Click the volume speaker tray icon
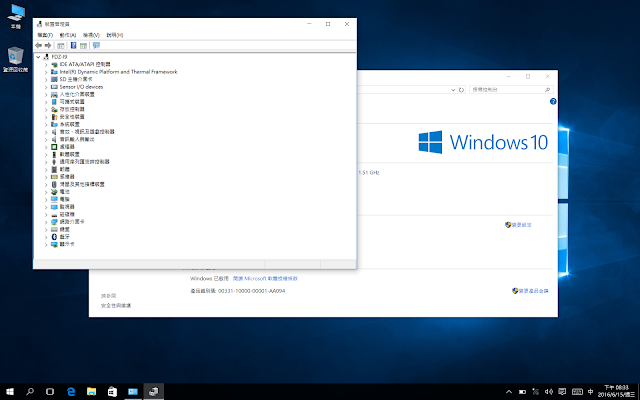Screen dimensions: 640x400 click(x=549, y=392)
